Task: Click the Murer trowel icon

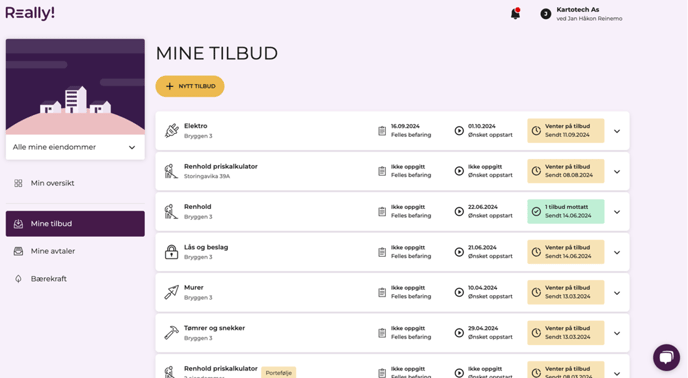Action: (172, 292)
